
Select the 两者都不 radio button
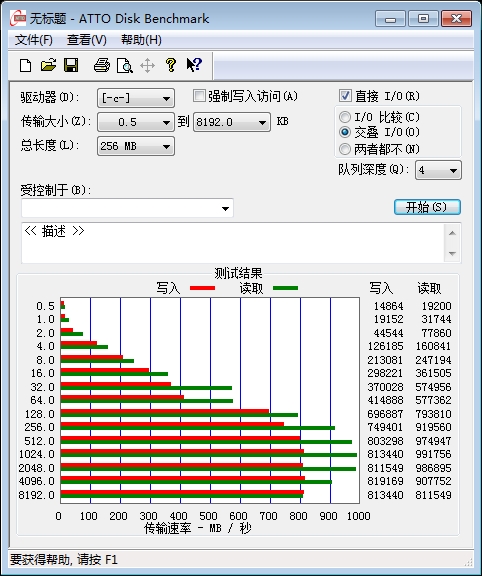345,149
